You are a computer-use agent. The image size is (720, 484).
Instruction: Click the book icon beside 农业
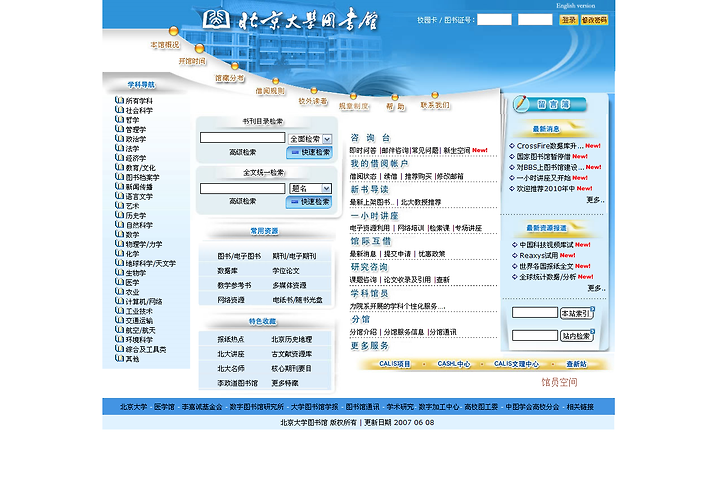[119, 291]
